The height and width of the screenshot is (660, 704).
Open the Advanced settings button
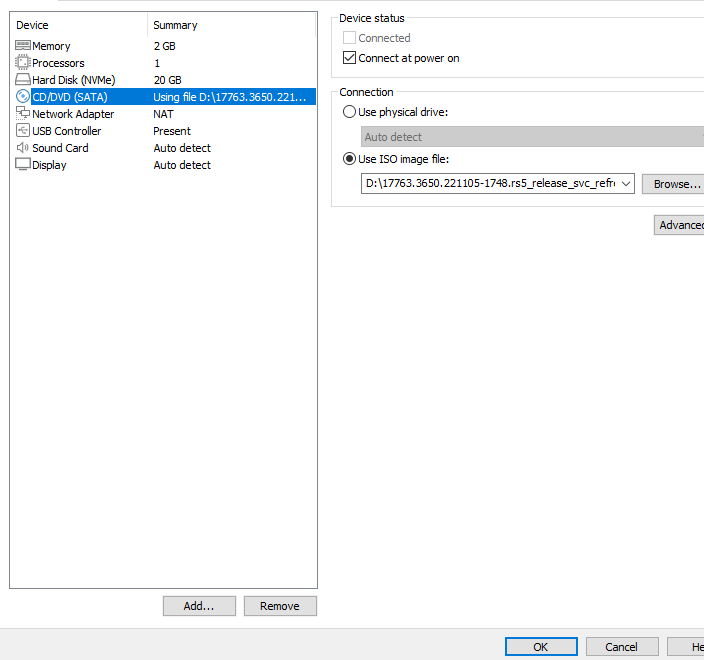coord(679,225)
